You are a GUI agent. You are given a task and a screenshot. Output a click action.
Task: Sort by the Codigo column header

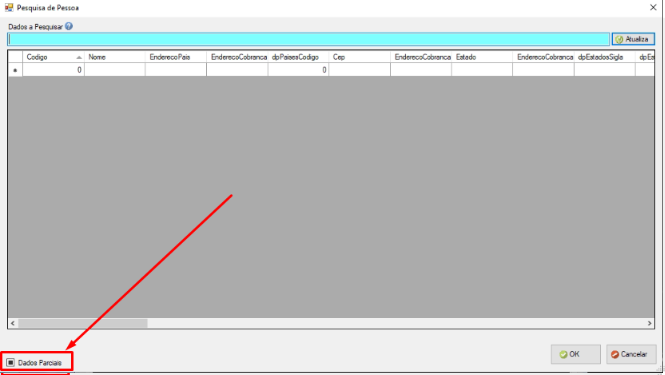[53, 57]
